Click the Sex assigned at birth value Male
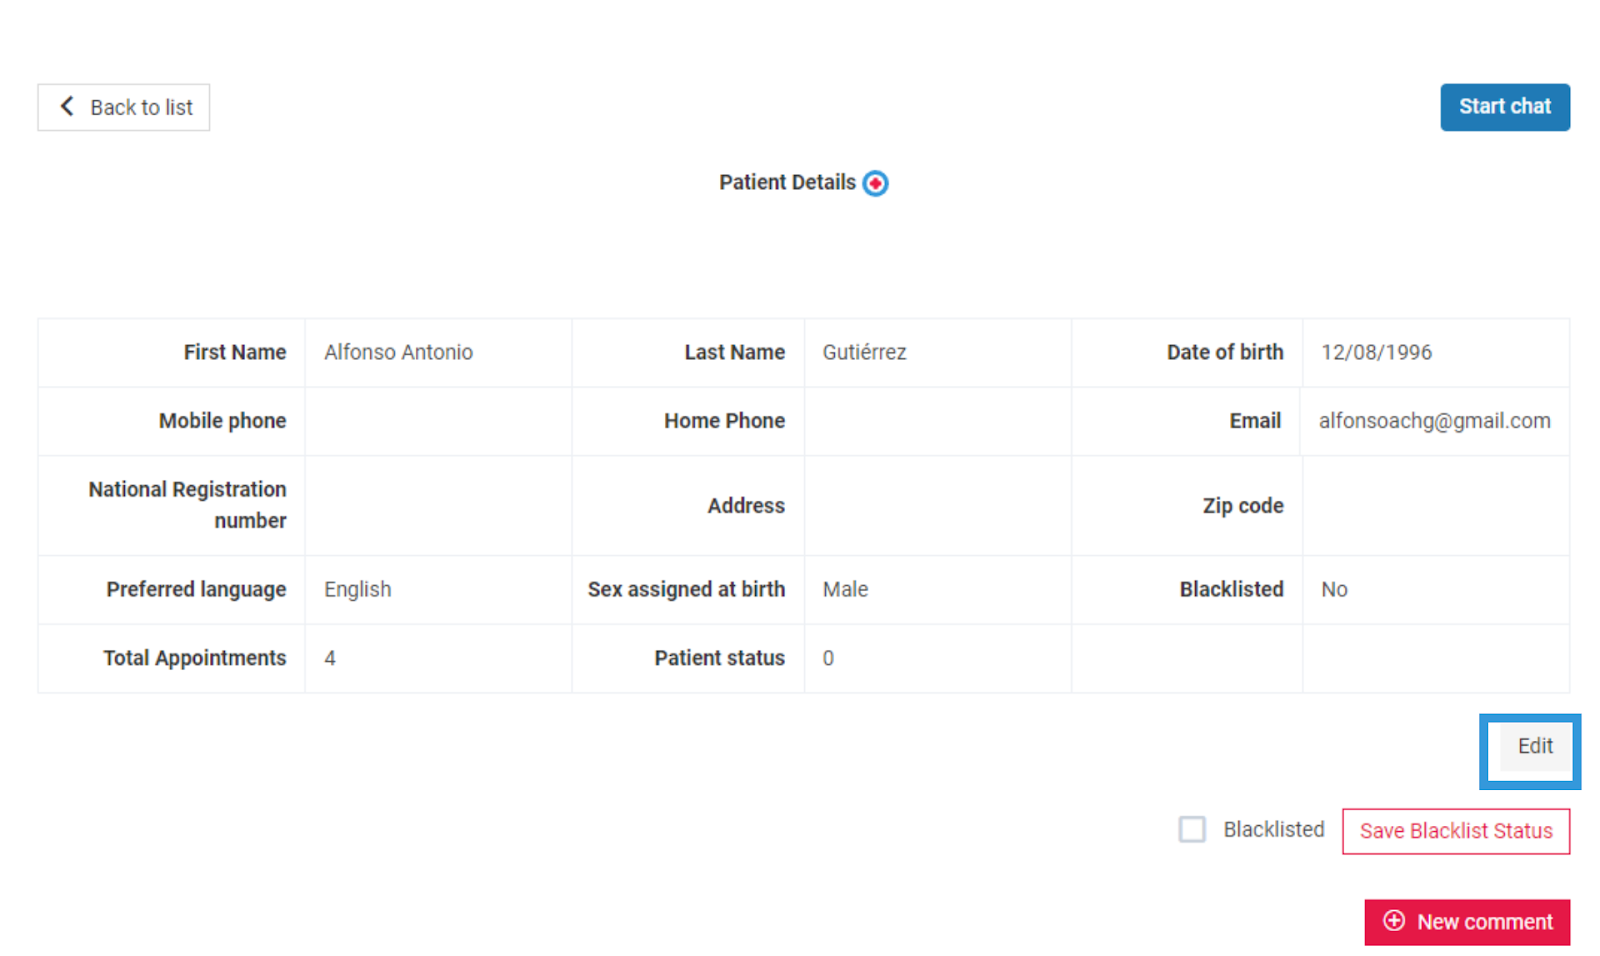Image resolution: width=1600 pixels, height=956 pixels. [x=845, y=589]
